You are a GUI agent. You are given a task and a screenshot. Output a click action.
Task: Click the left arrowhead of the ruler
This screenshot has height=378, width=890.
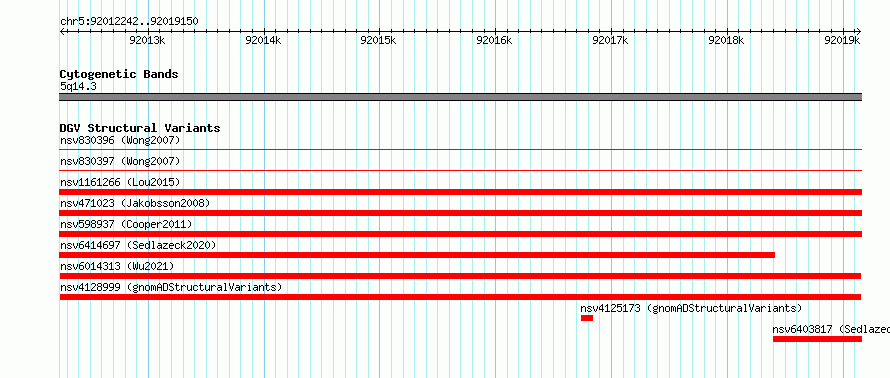tap(62, 31)
